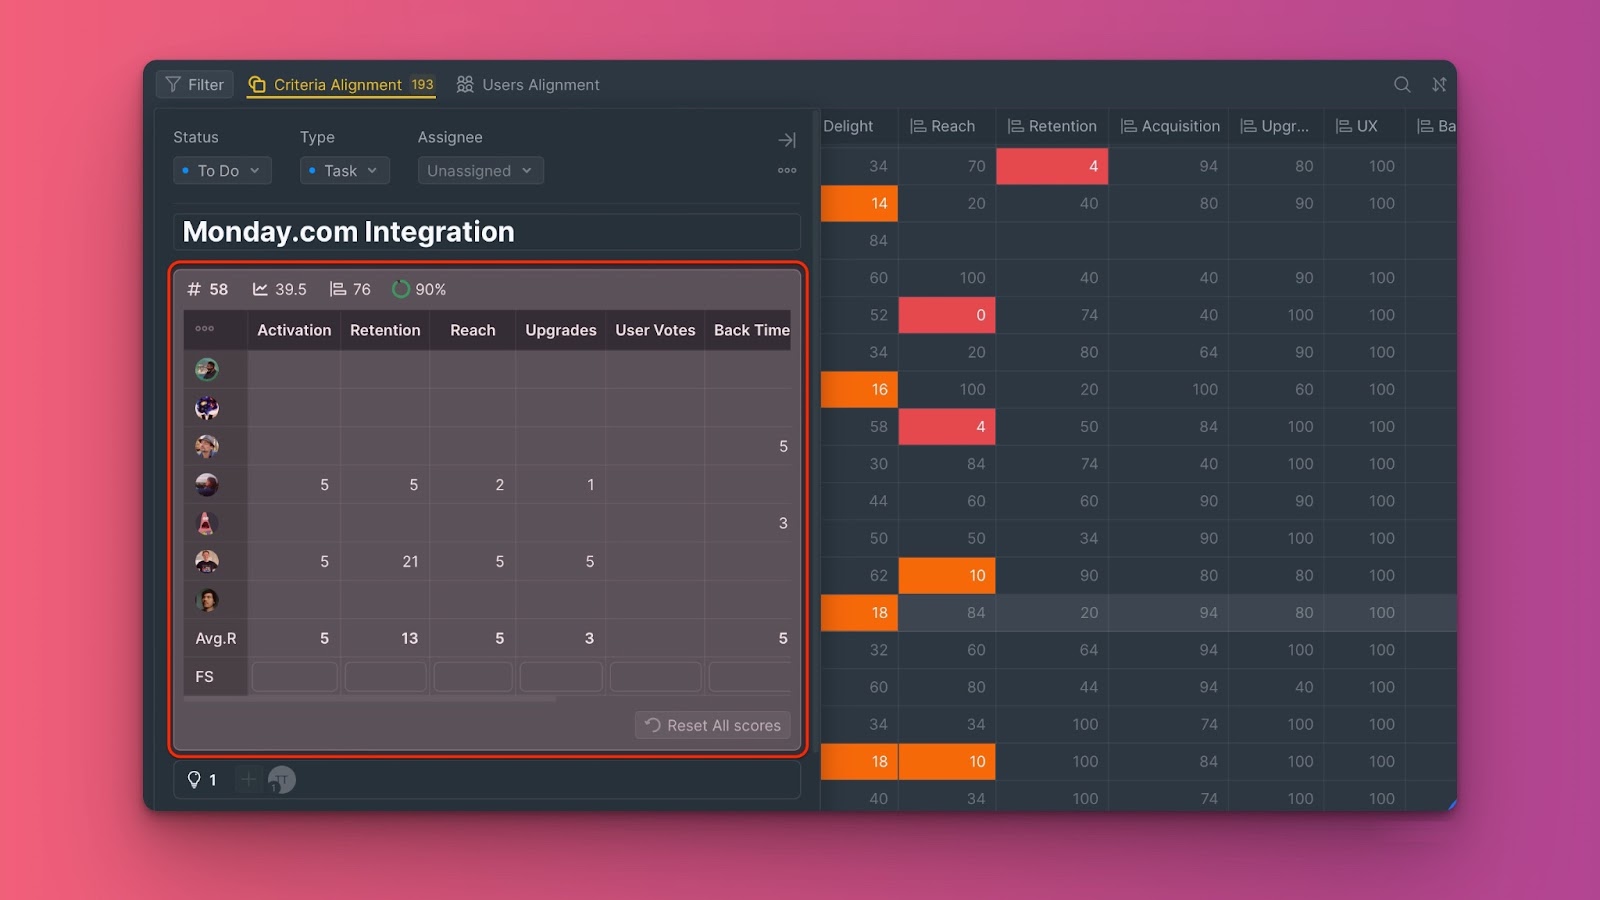Click the TT user avatar badge
Screen dimensions: 1600x900
point(282,780)
